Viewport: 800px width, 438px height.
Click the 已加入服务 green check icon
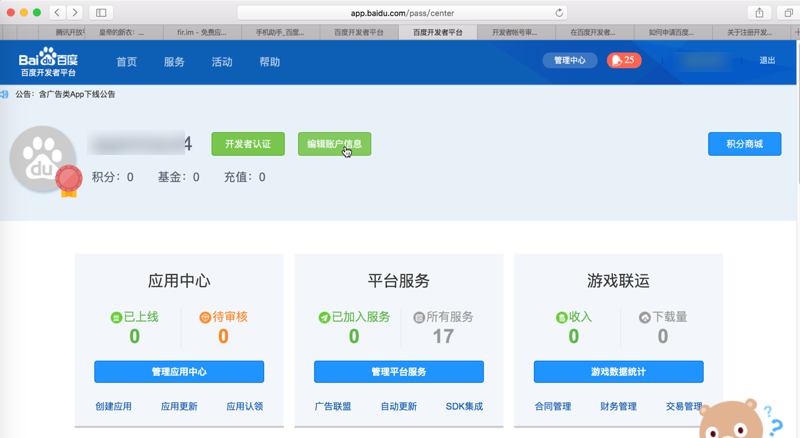[324, 318]
